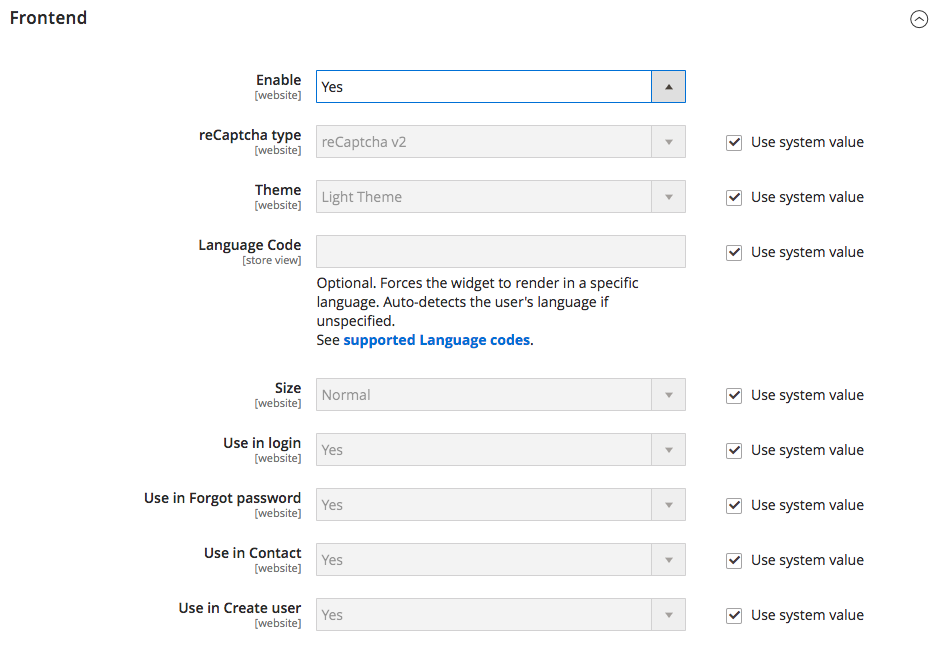The image size is (937, 649).
Task: Open the Use in login dropdown
Action: (x=668, y=449)
